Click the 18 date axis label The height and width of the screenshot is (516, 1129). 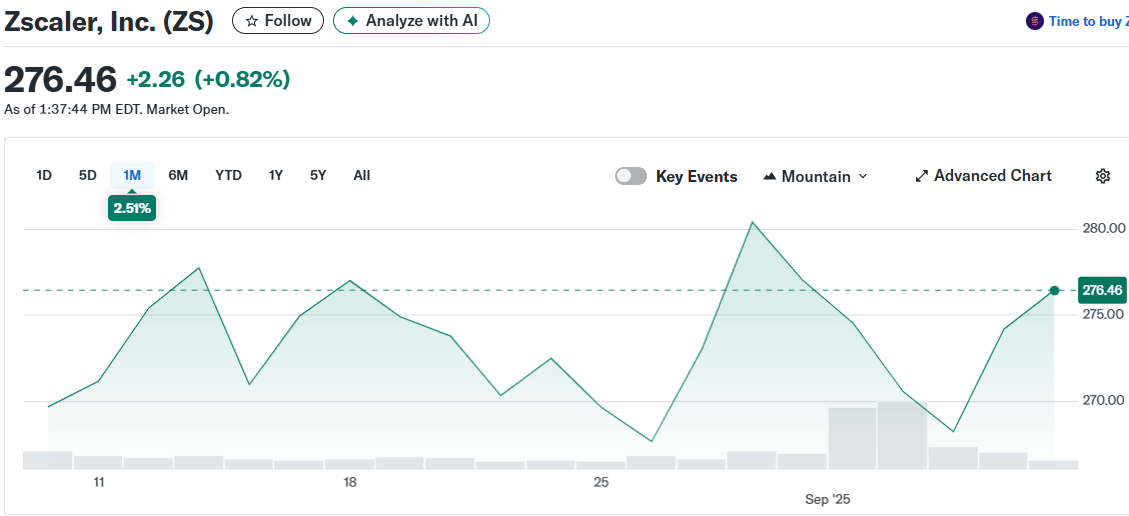coord(350,482)
